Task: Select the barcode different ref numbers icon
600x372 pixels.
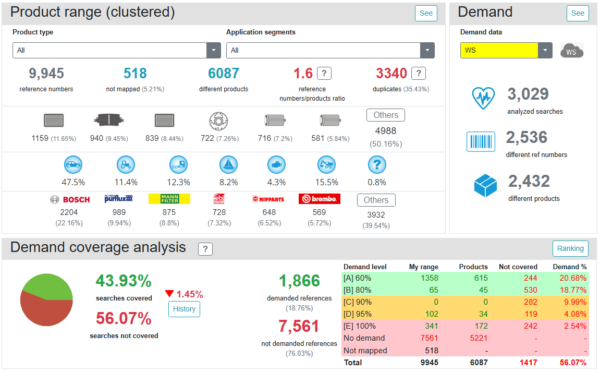Action: [x=481, y=142]
